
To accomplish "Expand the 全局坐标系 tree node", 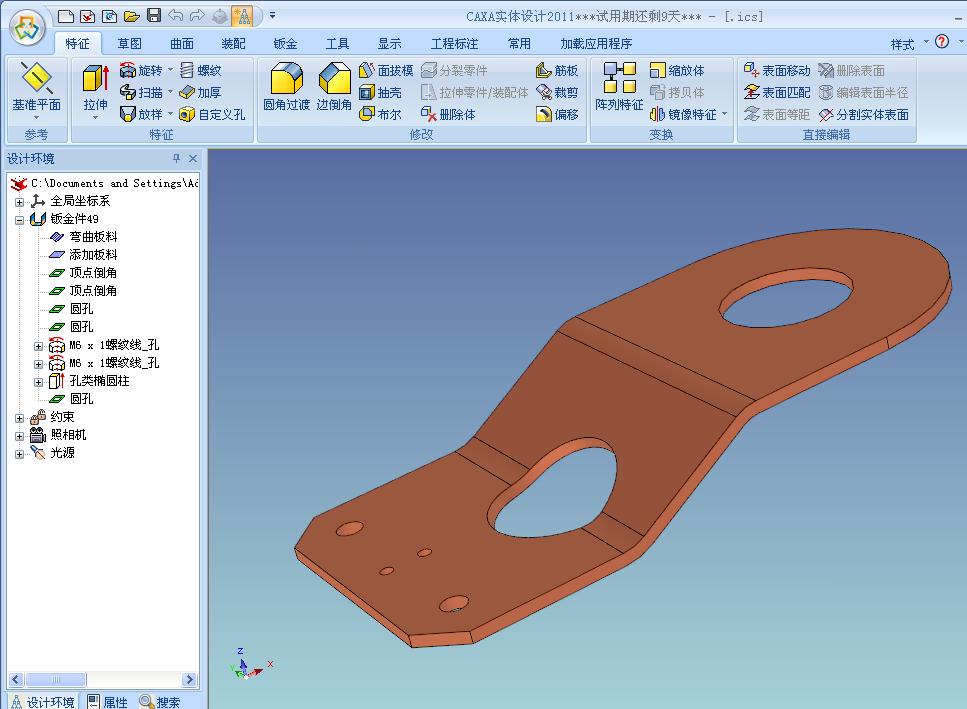I will tap(19, 201).
